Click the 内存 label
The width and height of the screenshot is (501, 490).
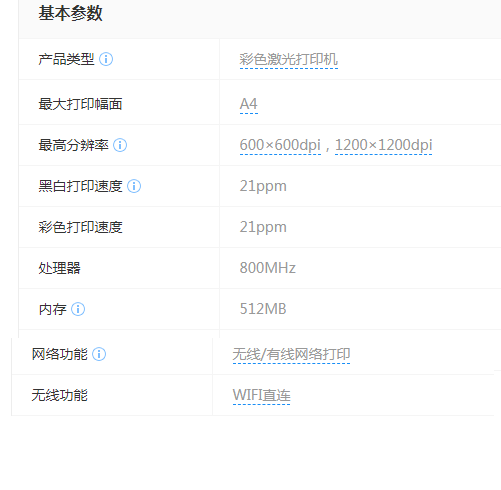52,309
